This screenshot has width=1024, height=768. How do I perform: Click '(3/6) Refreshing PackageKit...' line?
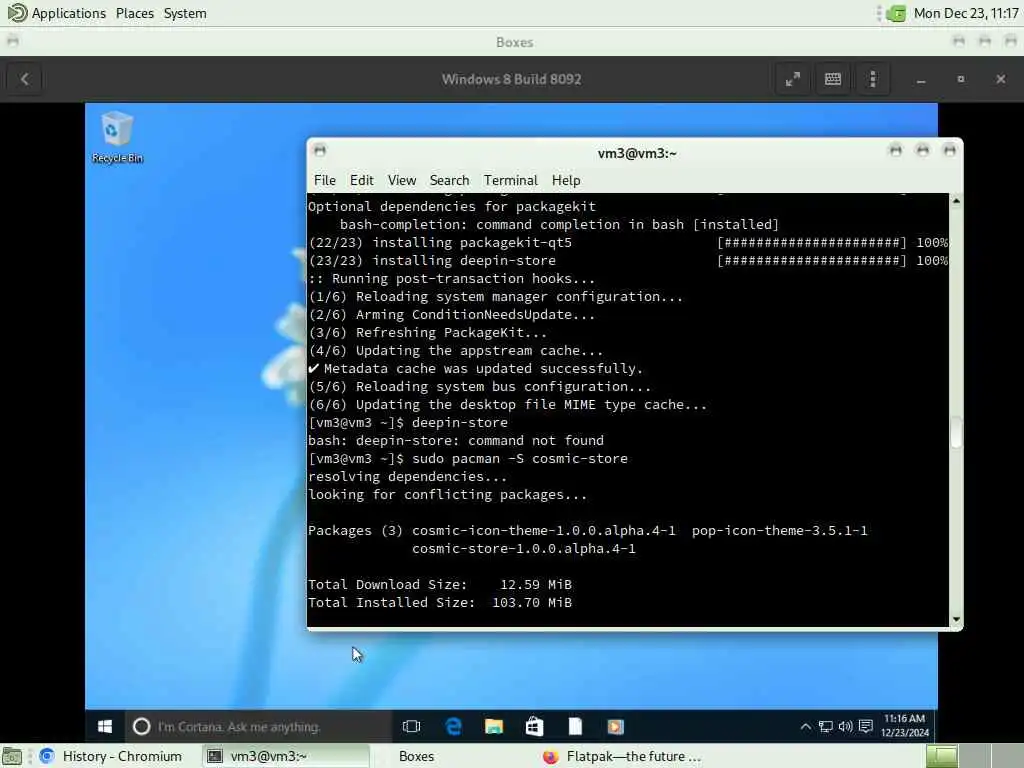point(428,332)
